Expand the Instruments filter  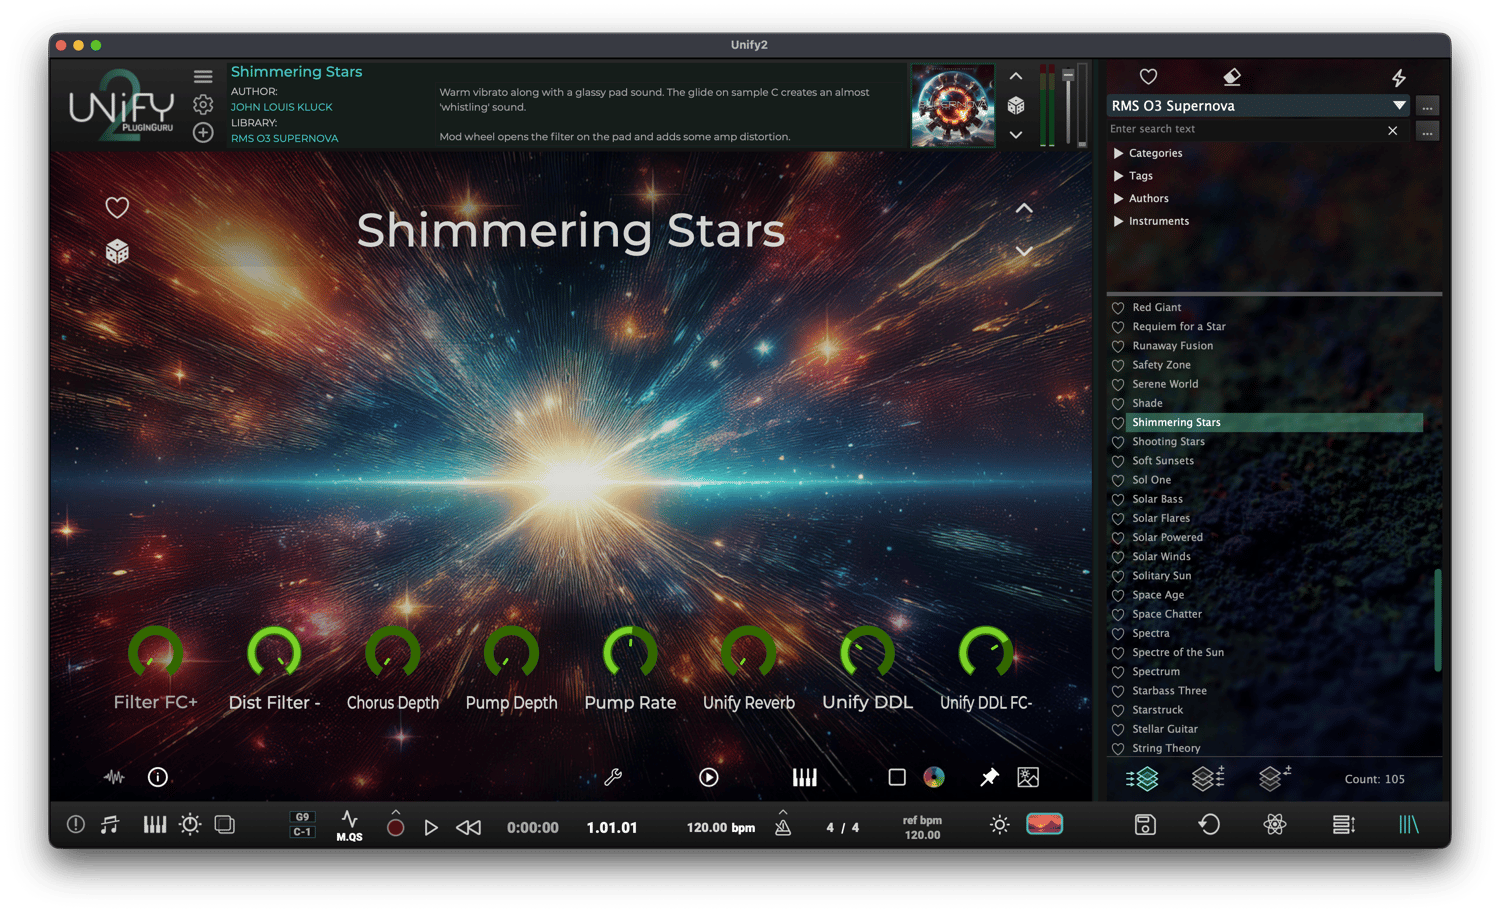(x=1118, y=221)
